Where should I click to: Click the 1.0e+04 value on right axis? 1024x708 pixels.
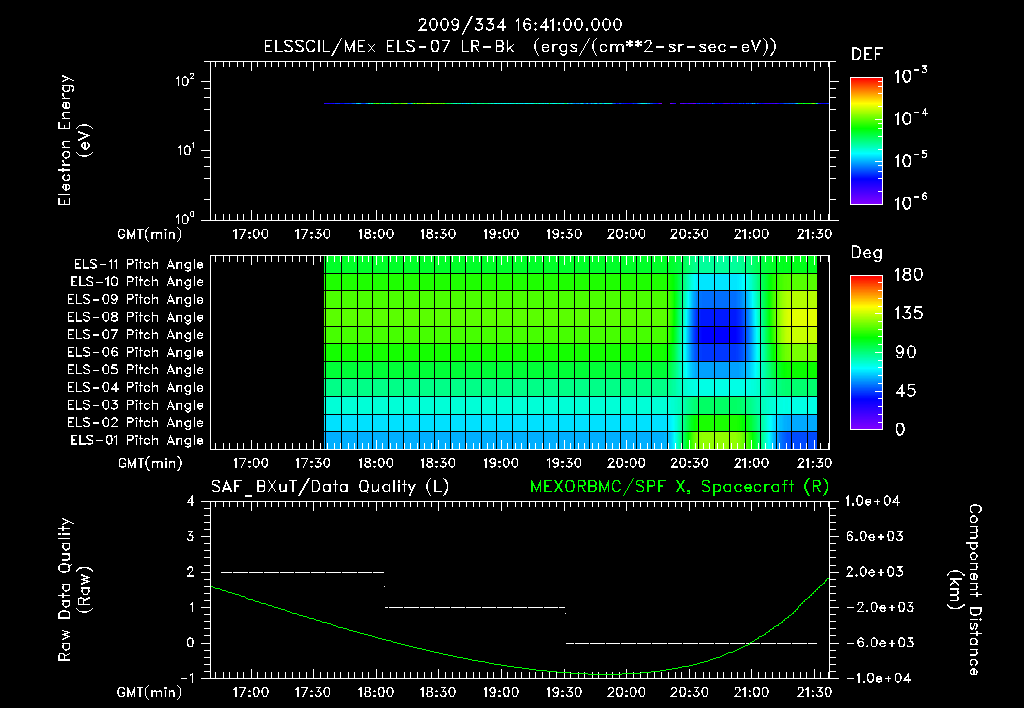click(x=872, y=501)
